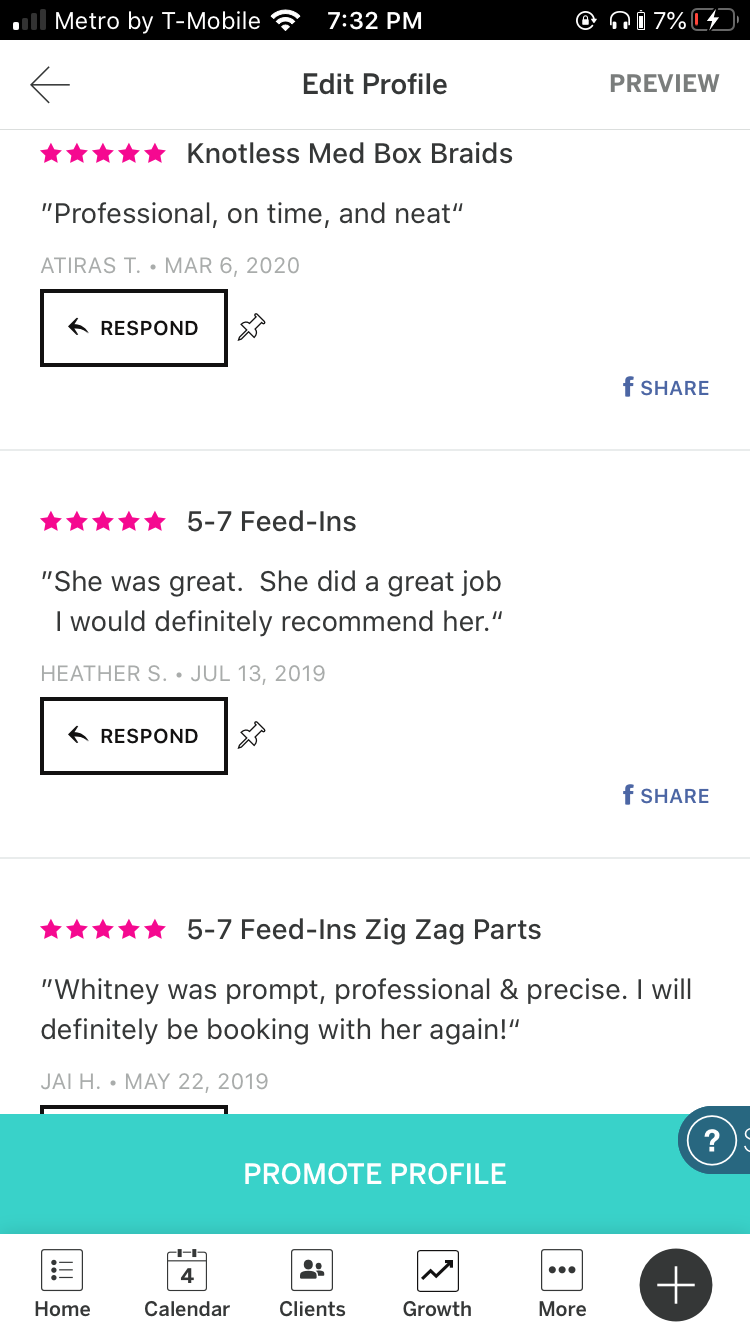The height and width of the screenshot is (1334, 750).
Task: Tap the round plus add button
Action: tap(676, 1285)
